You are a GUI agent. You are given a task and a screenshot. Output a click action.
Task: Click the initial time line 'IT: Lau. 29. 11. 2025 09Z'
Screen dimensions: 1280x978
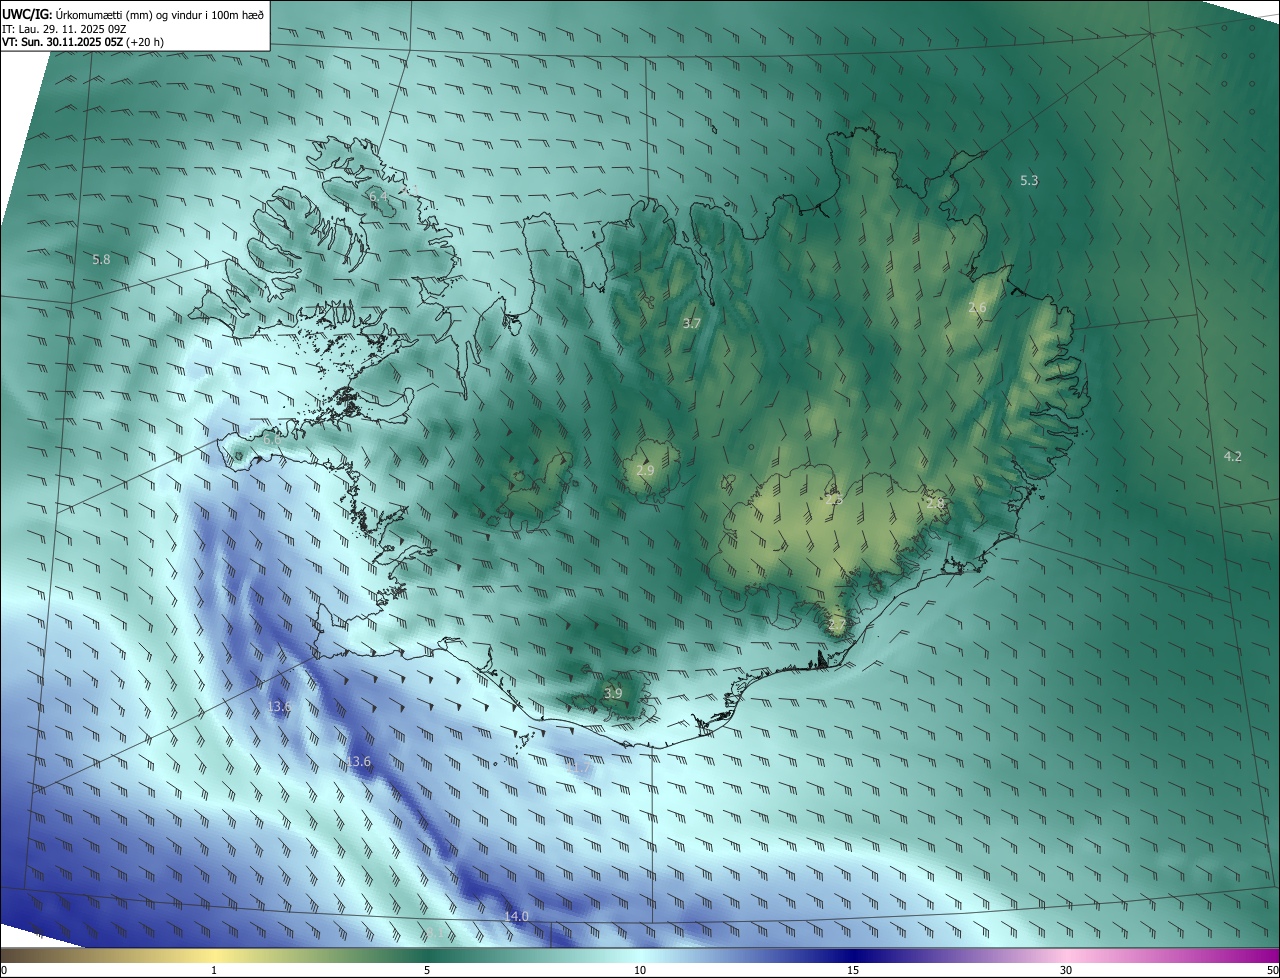(x=64, y=29)
